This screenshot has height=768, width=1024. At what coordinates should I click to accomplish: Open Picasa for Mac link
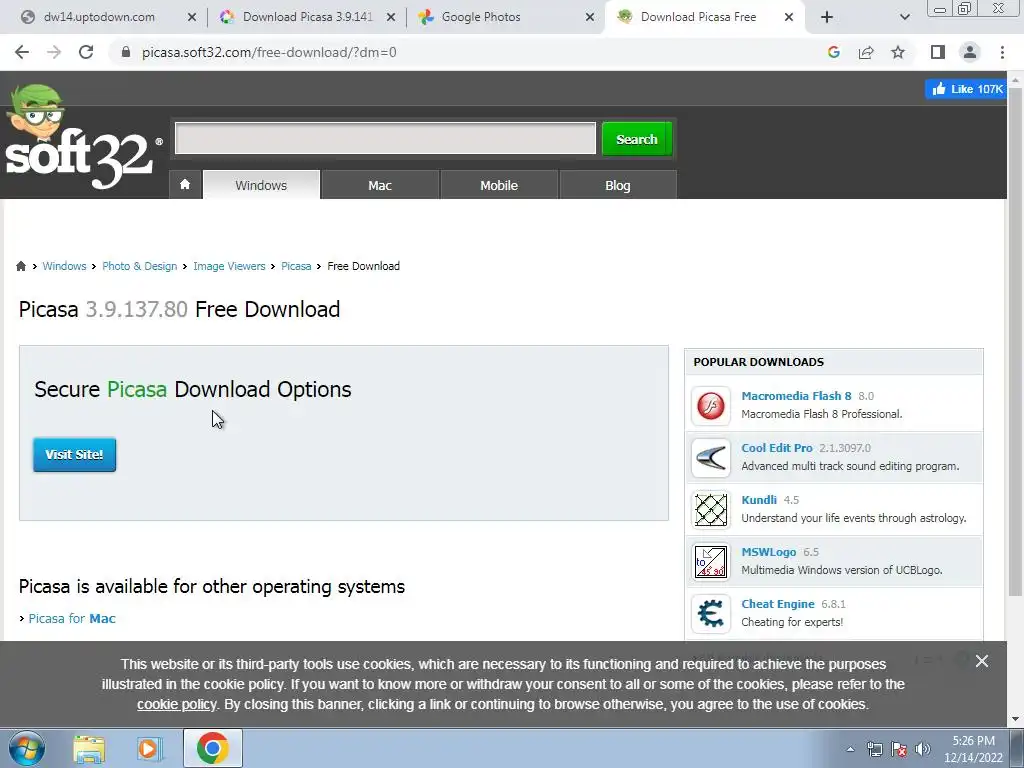(72, 618)
